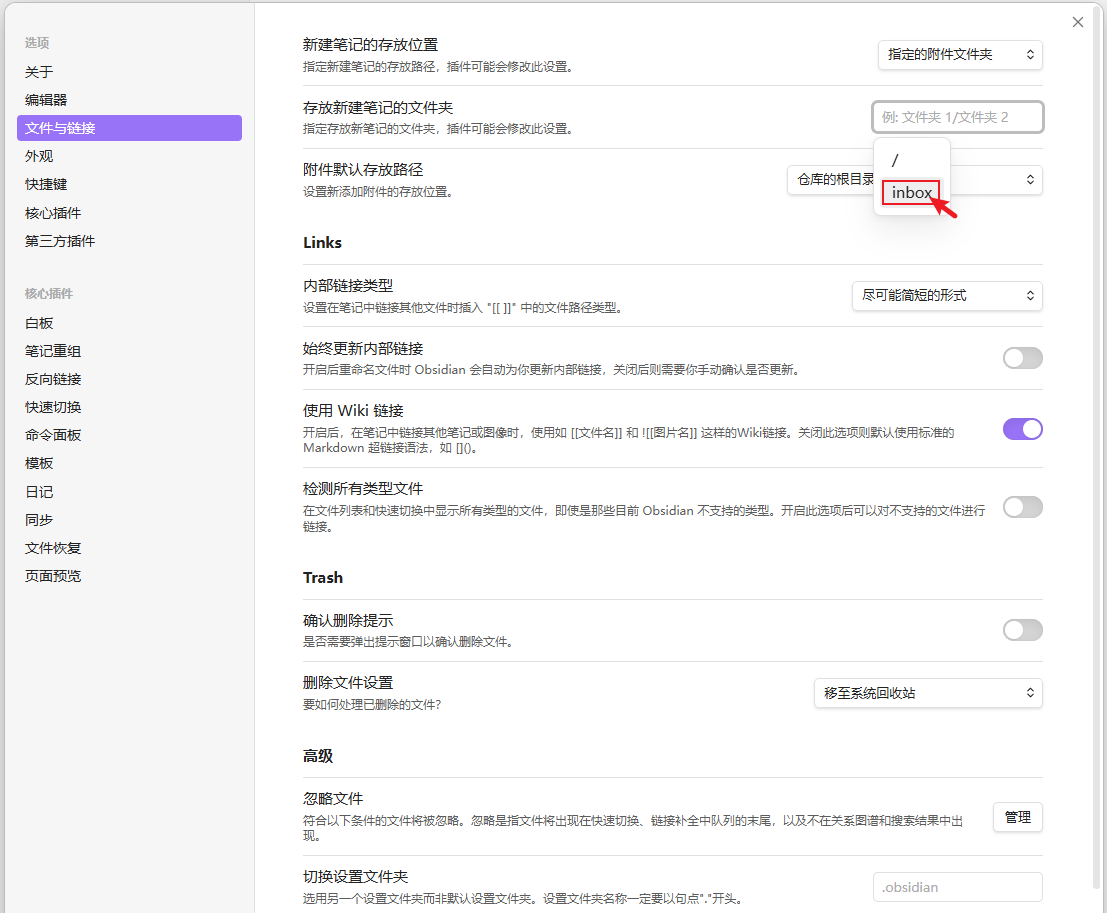Close the settings dialog with X icon

pos(1077,22)
